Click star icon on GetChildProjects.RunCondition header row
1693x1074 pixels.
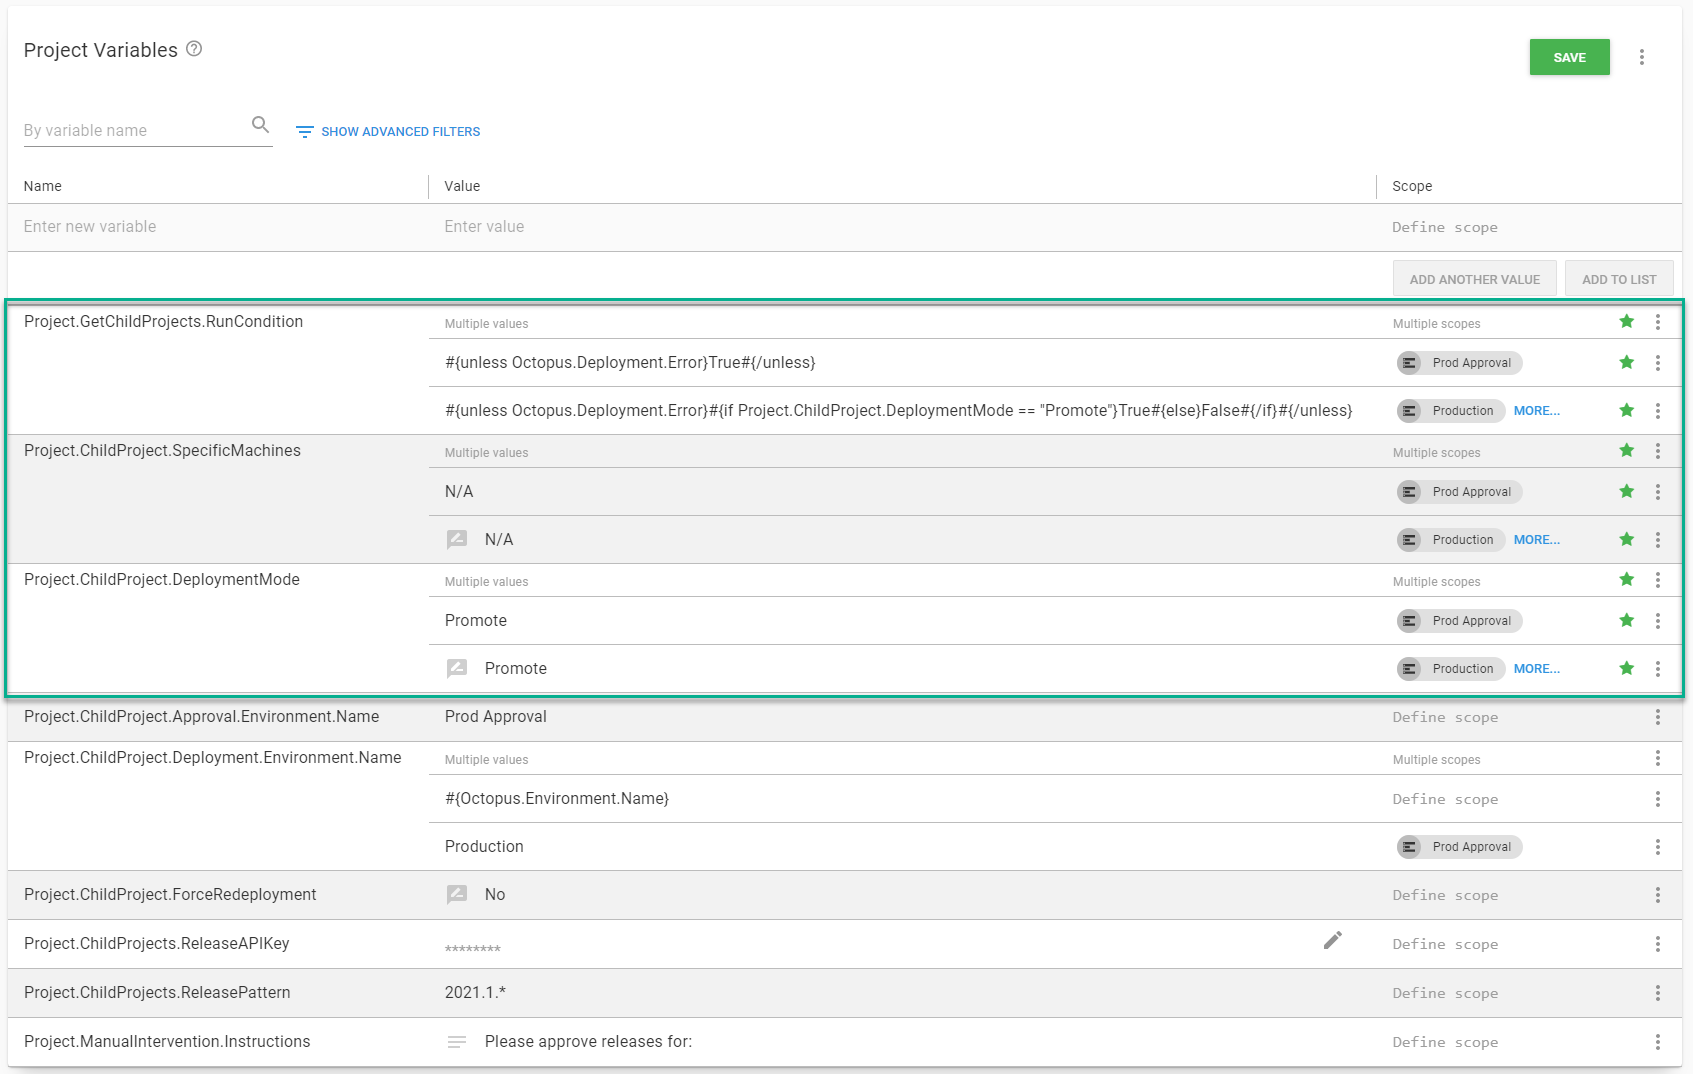point(1626,322)
